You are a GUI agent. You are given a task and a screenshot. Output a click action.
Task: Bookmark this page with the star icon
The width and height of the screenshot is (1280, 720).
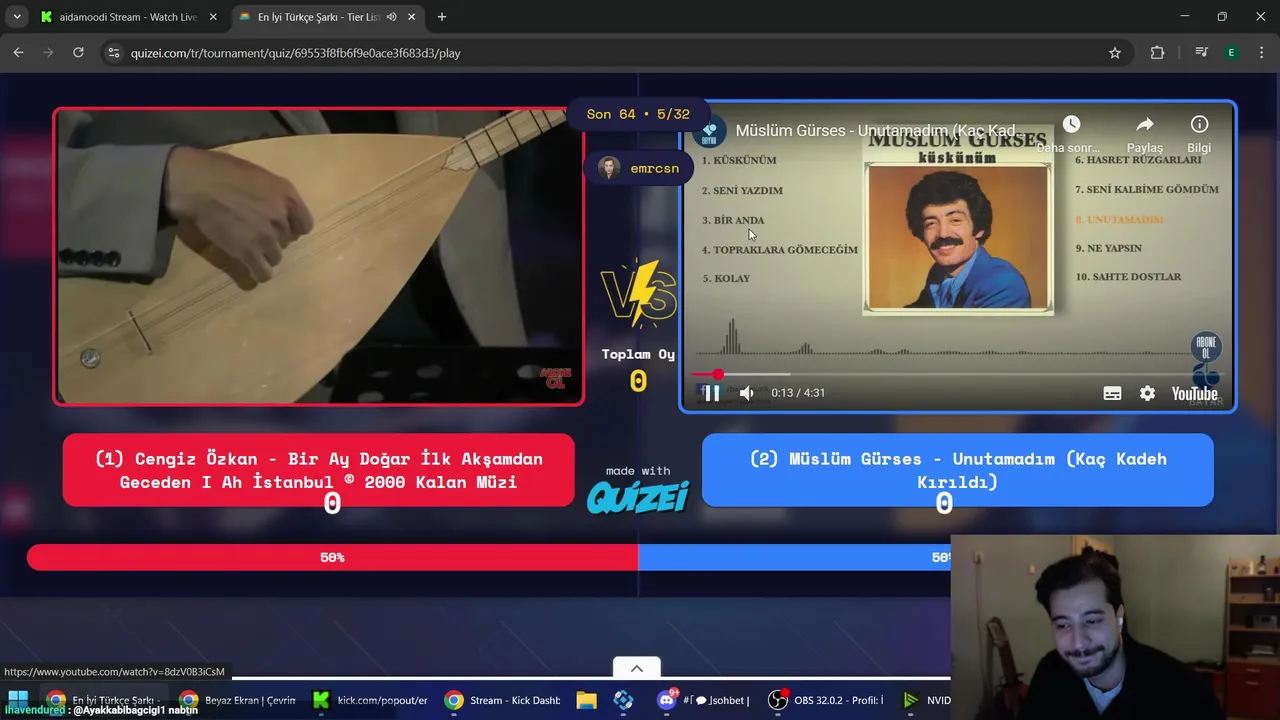pyautogui.click(x=1115, y=53)
